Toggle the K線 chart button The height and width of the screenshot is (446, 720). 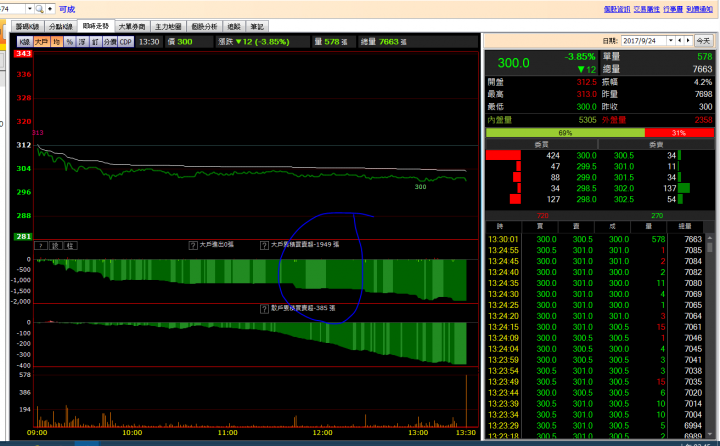coord(25,42)
